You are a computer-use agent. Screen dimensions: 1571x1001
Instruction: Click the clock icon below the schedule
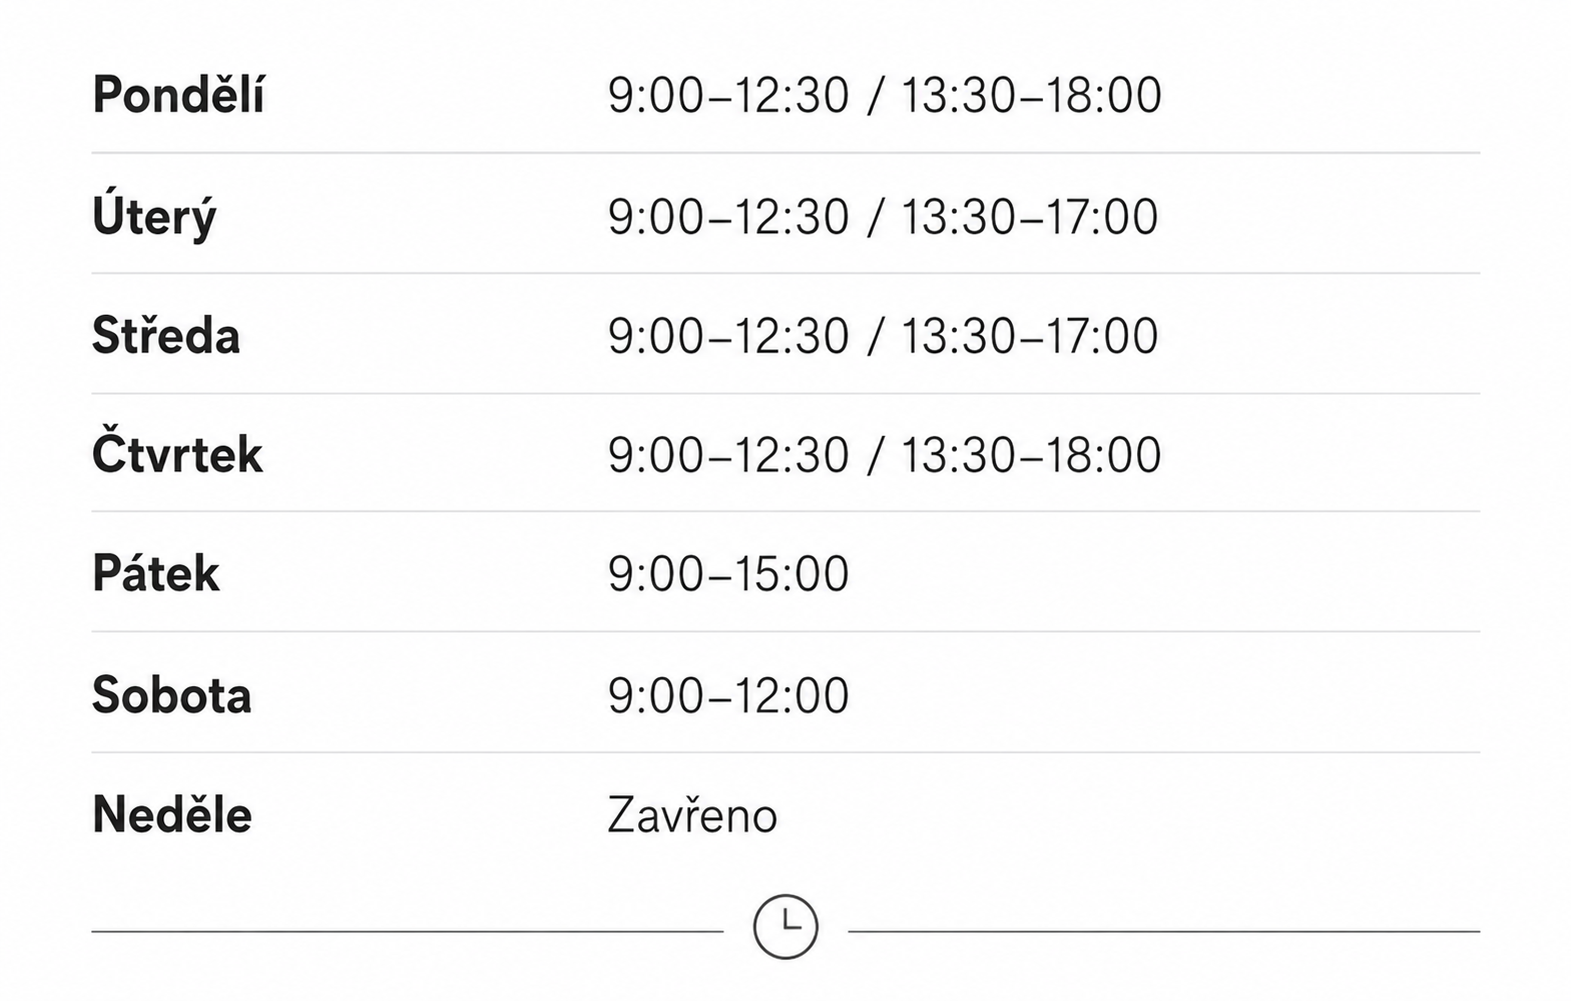click(x=785, y=926)
